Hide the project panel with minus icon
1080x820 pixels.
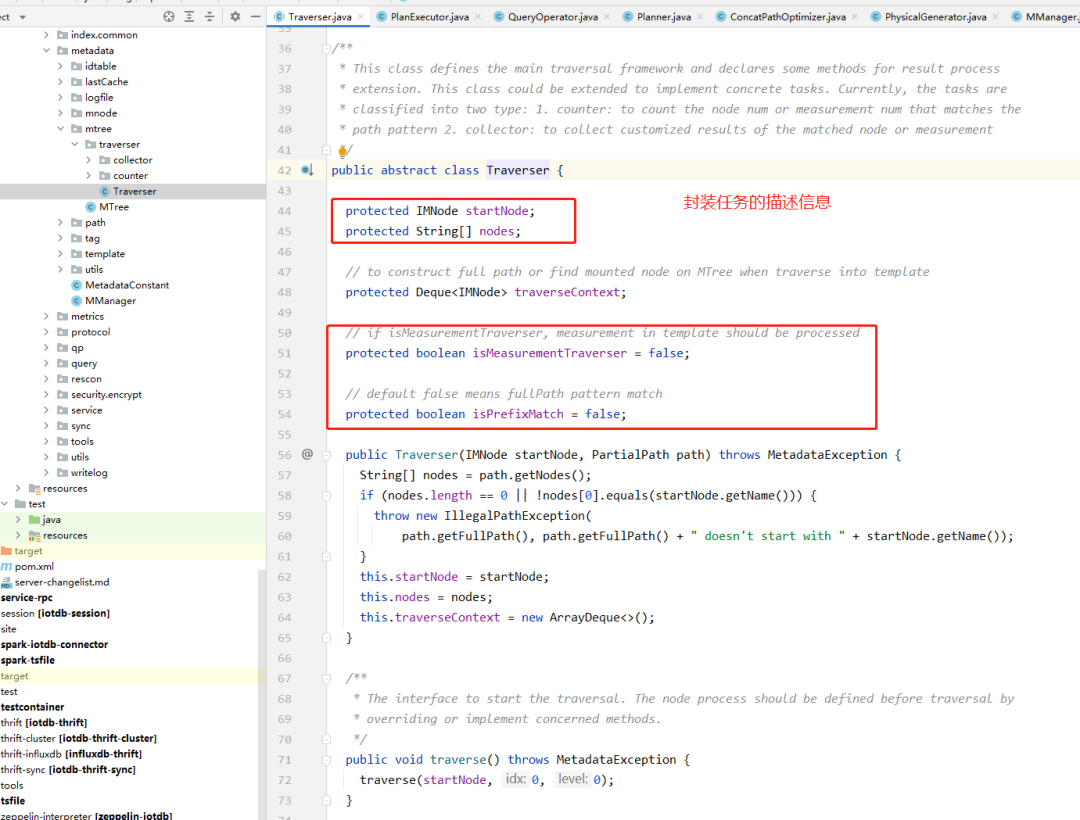point(256,17)
